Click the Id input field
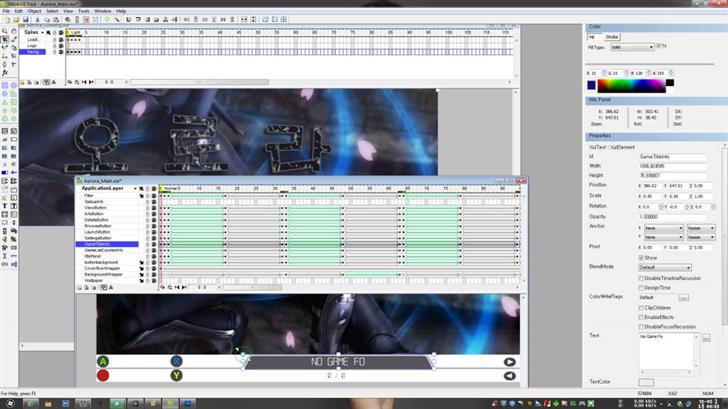Image resolution: width=728 pixels, height=409 pixels. pyautogui.click(x=672, y=157)
